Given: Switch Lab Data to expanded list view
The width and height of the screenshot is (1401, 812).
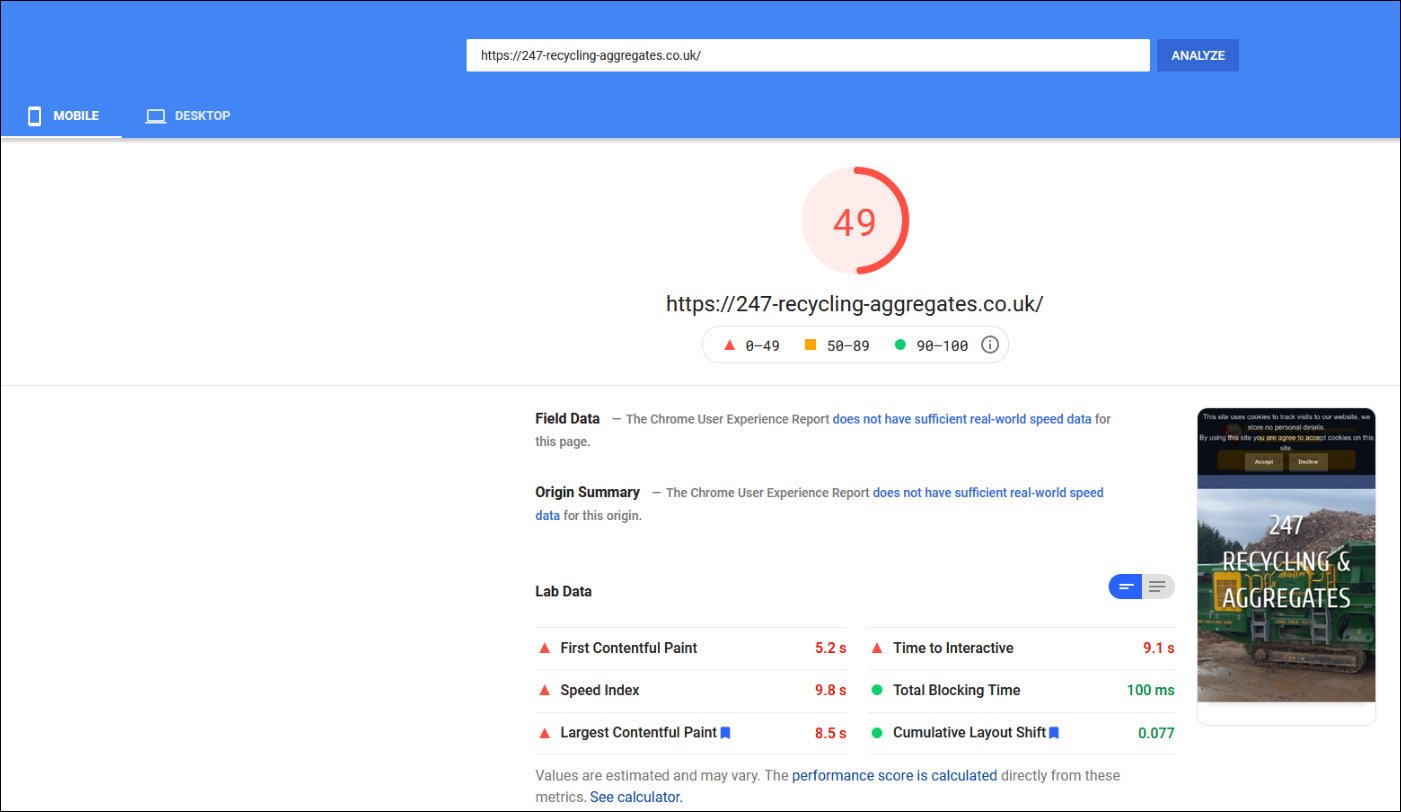Looking at the screenshot, I should 1158,587.
